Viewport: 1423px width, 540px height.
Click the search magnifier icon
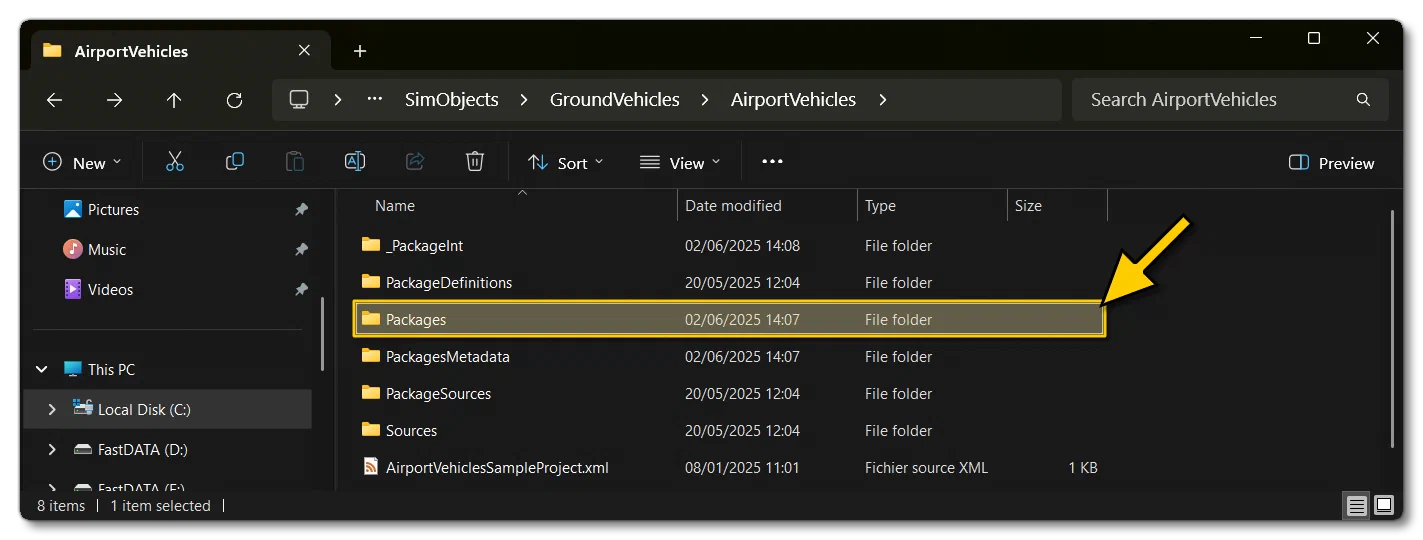1363,100
